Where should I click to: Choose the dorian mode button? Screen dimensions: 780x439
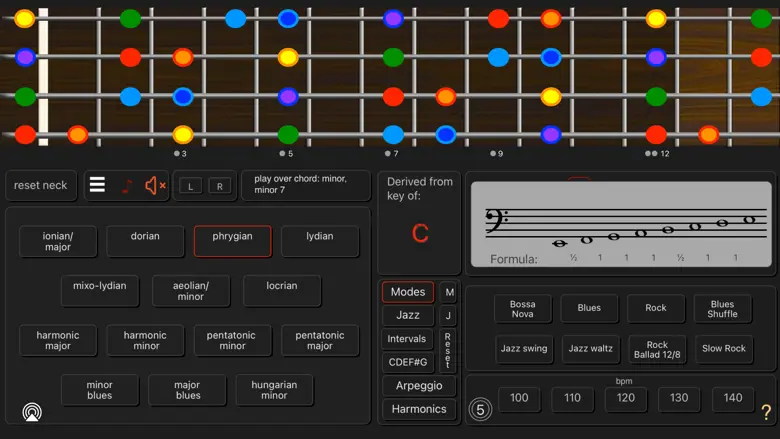[x=145, y=237]
